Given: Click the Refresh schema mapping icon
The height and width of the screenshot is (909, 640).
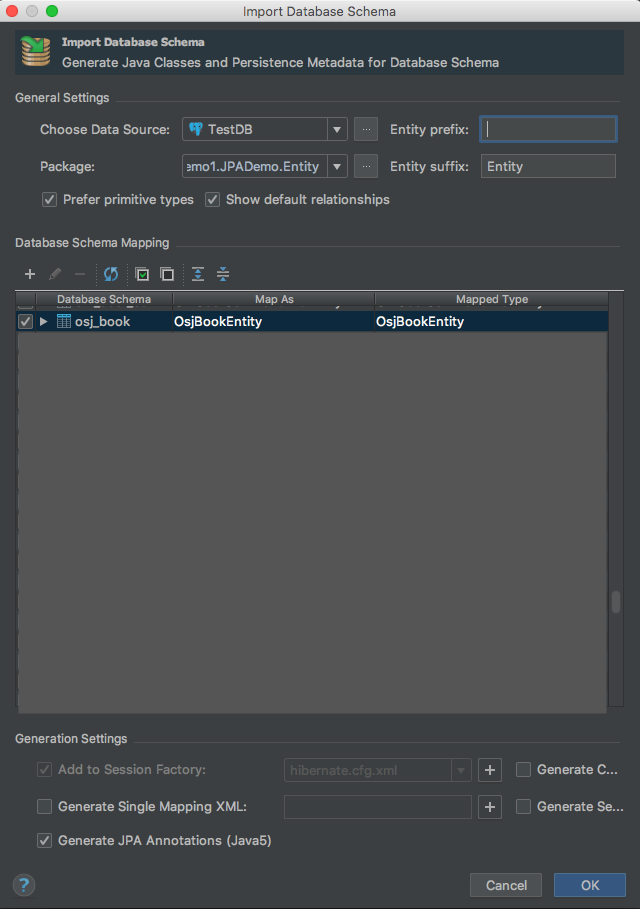Looking at the screenshot, I should click(111, 274).
